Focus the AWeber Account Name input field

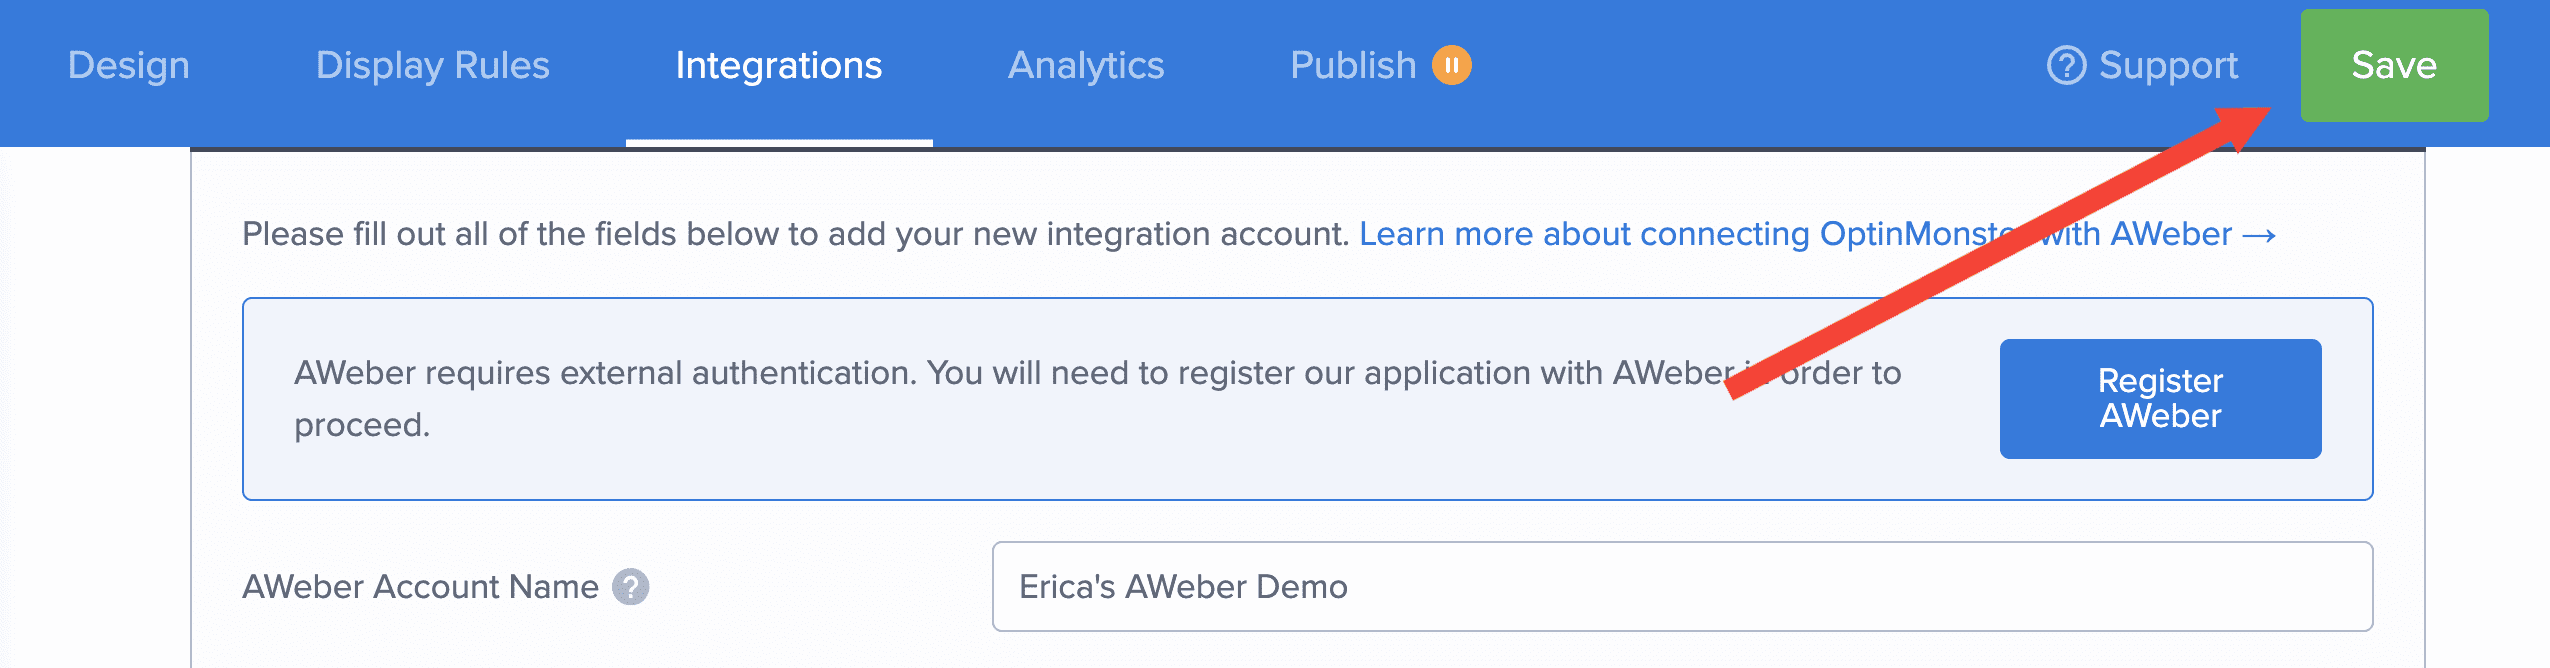point(1682,587)
